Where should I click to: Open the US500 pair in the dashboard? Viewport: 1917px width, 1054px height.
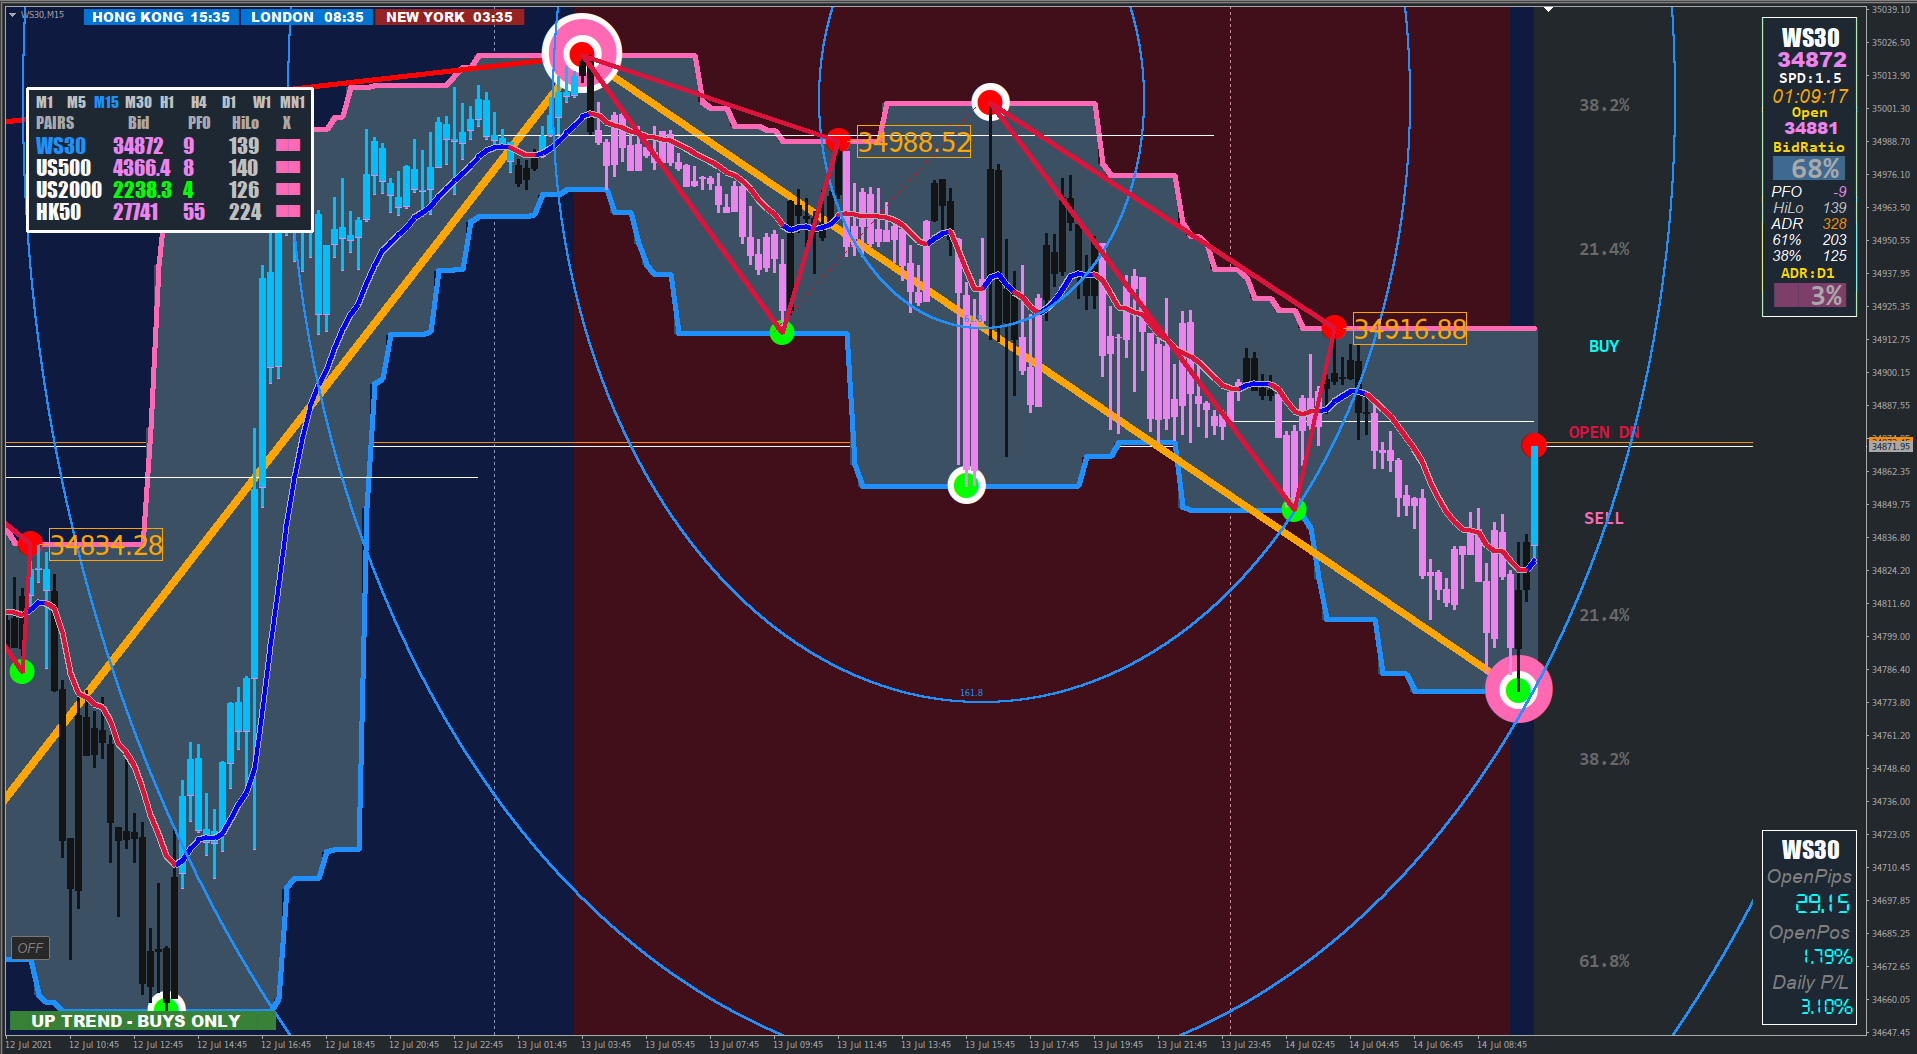pyautogui.click(x=63, y=168)
